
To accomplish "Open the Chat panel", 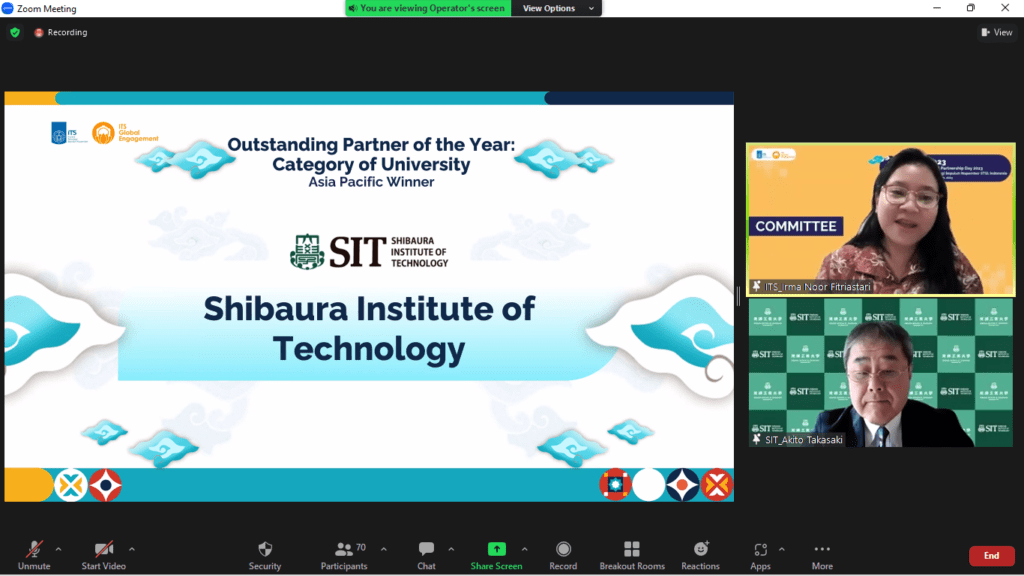I will click(x=426, y=549).
